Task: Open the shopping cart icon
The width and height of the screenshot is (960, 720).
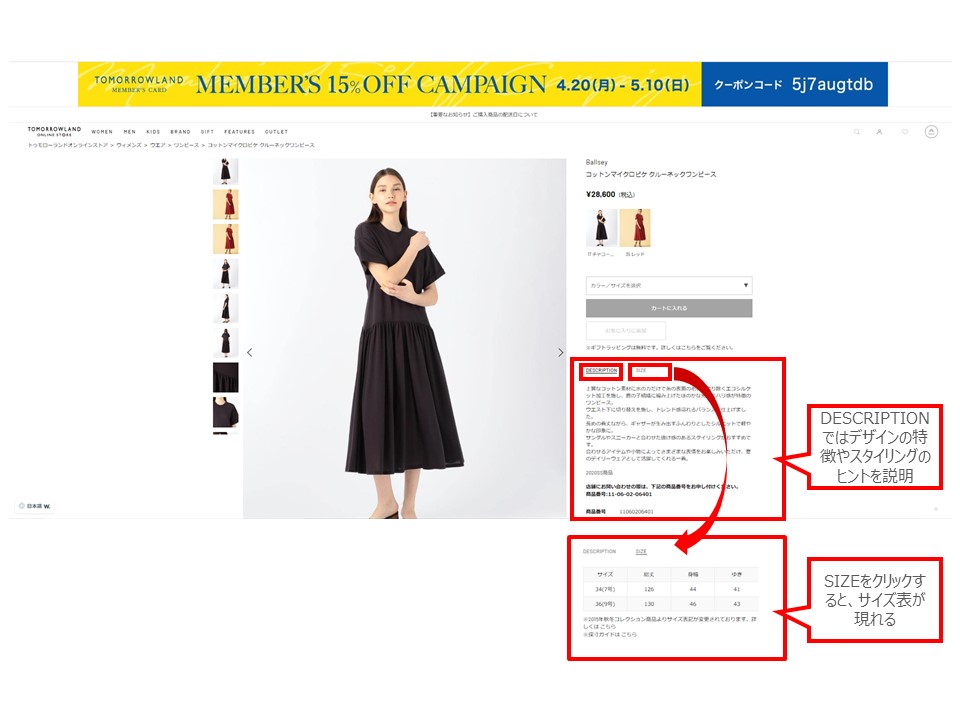Action: pyautogui.click(x=931, y=132)
